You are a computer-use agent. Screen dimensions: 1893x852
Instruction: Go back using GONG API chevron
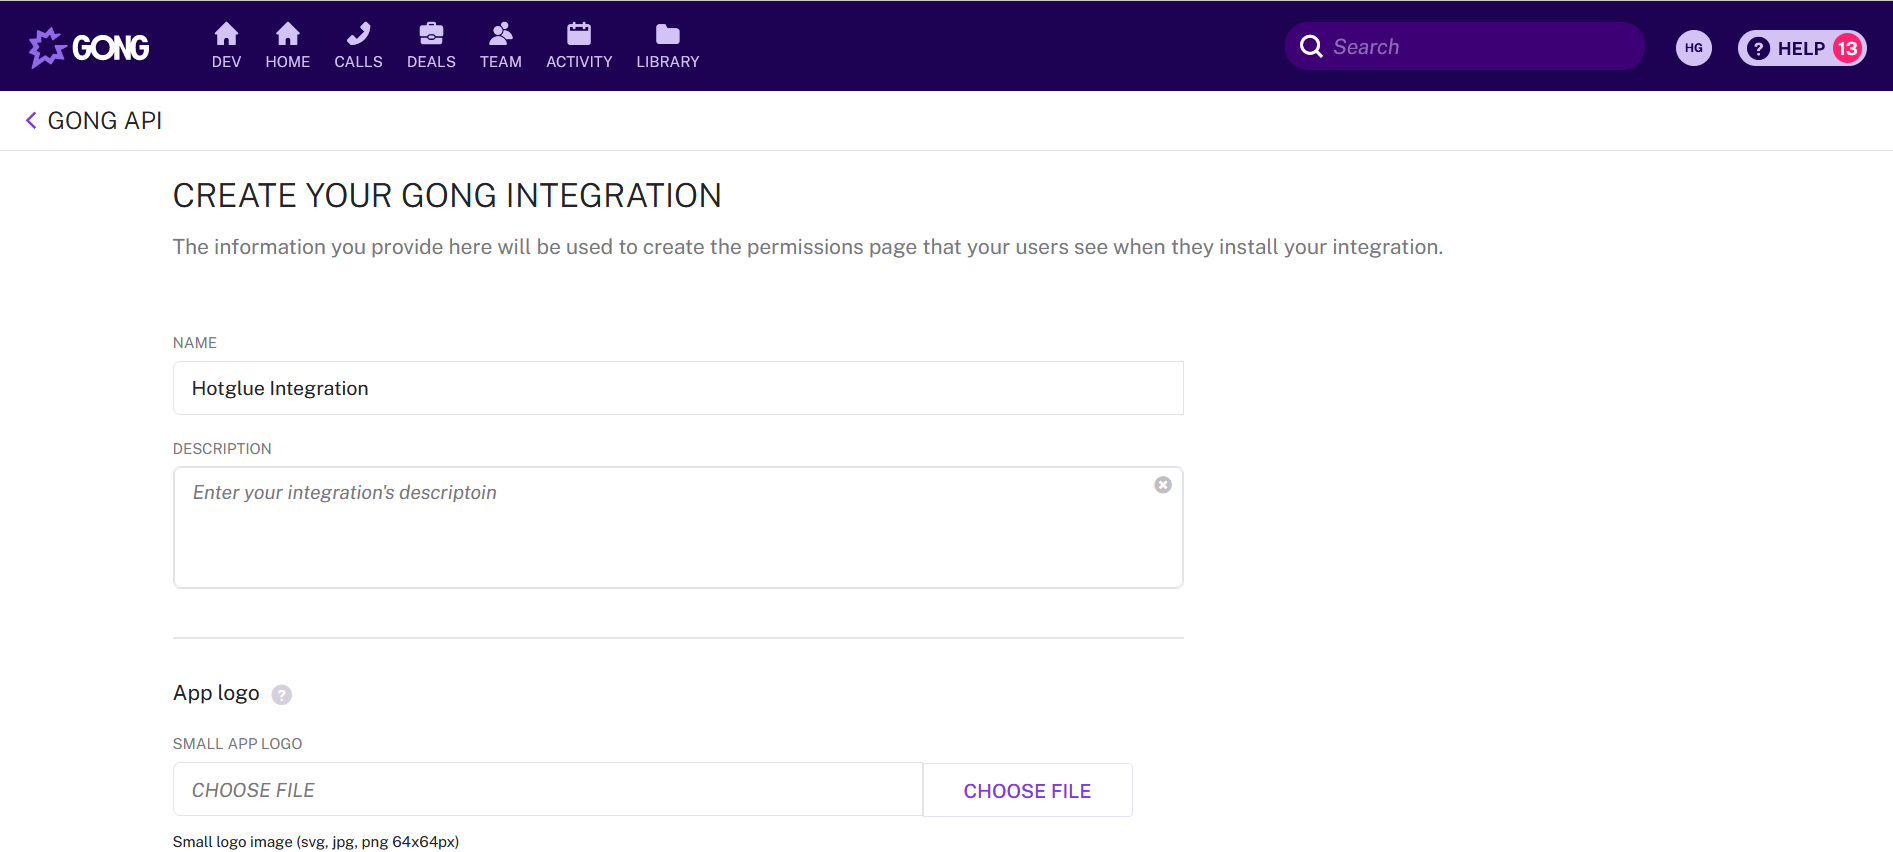point(31,120)
